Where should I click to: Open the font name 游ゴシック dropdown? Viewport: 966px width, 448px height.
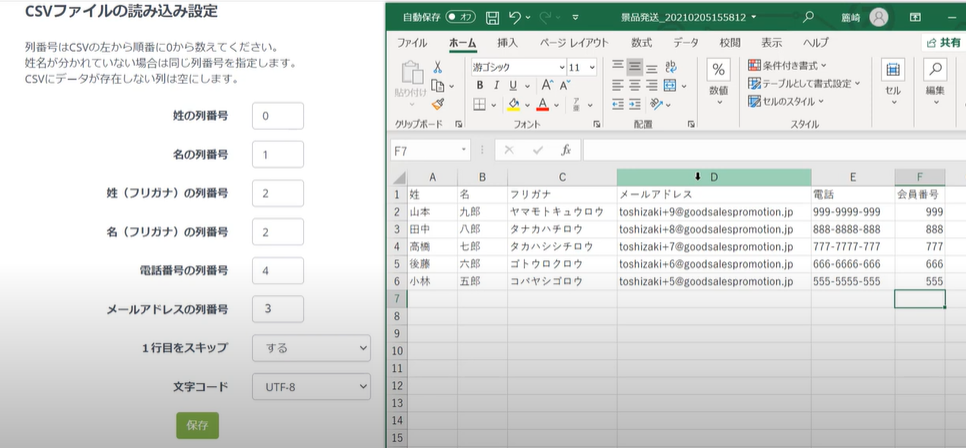pyautogui.click(x=562, y=67)
